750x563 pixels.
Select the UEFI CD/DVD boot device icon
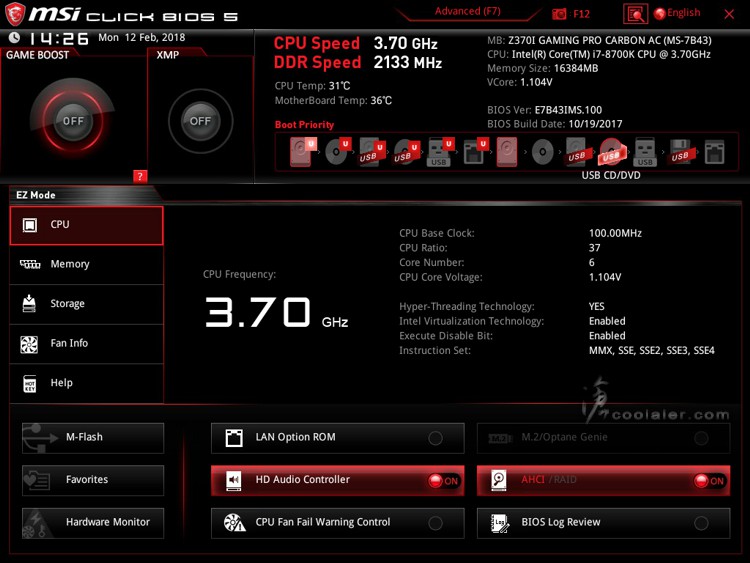tap(338, 152)
